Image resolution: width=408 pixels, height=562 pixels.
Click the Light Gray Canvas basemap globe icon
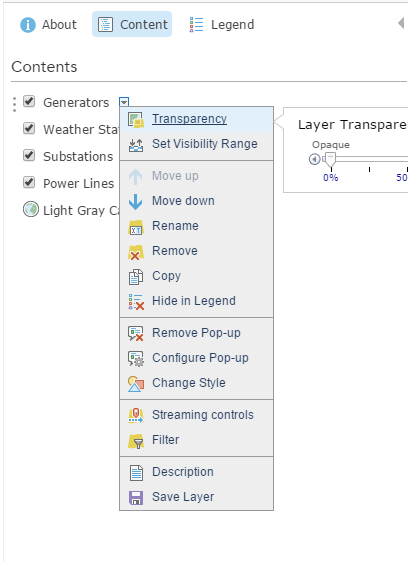point(31,209)
